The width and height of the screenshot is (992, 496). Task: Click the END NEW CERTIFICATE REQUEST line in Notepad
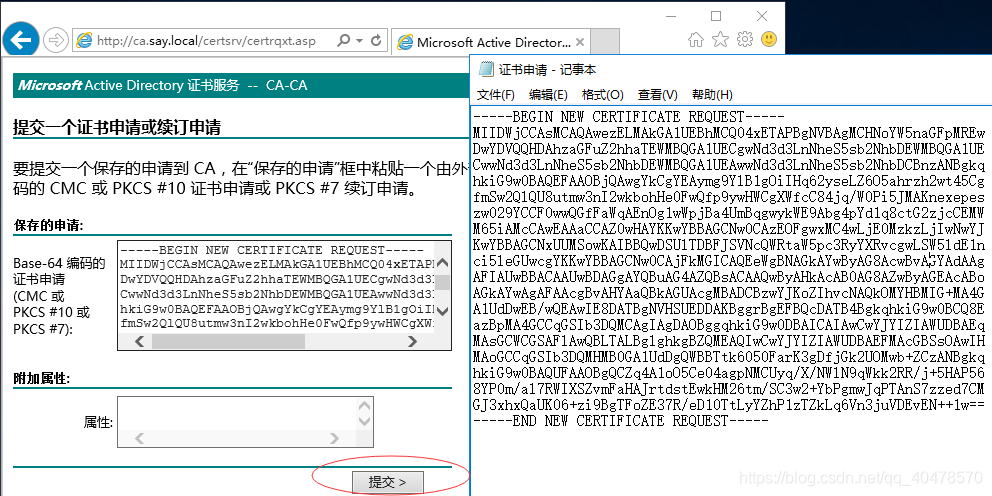tap(621, 421)
